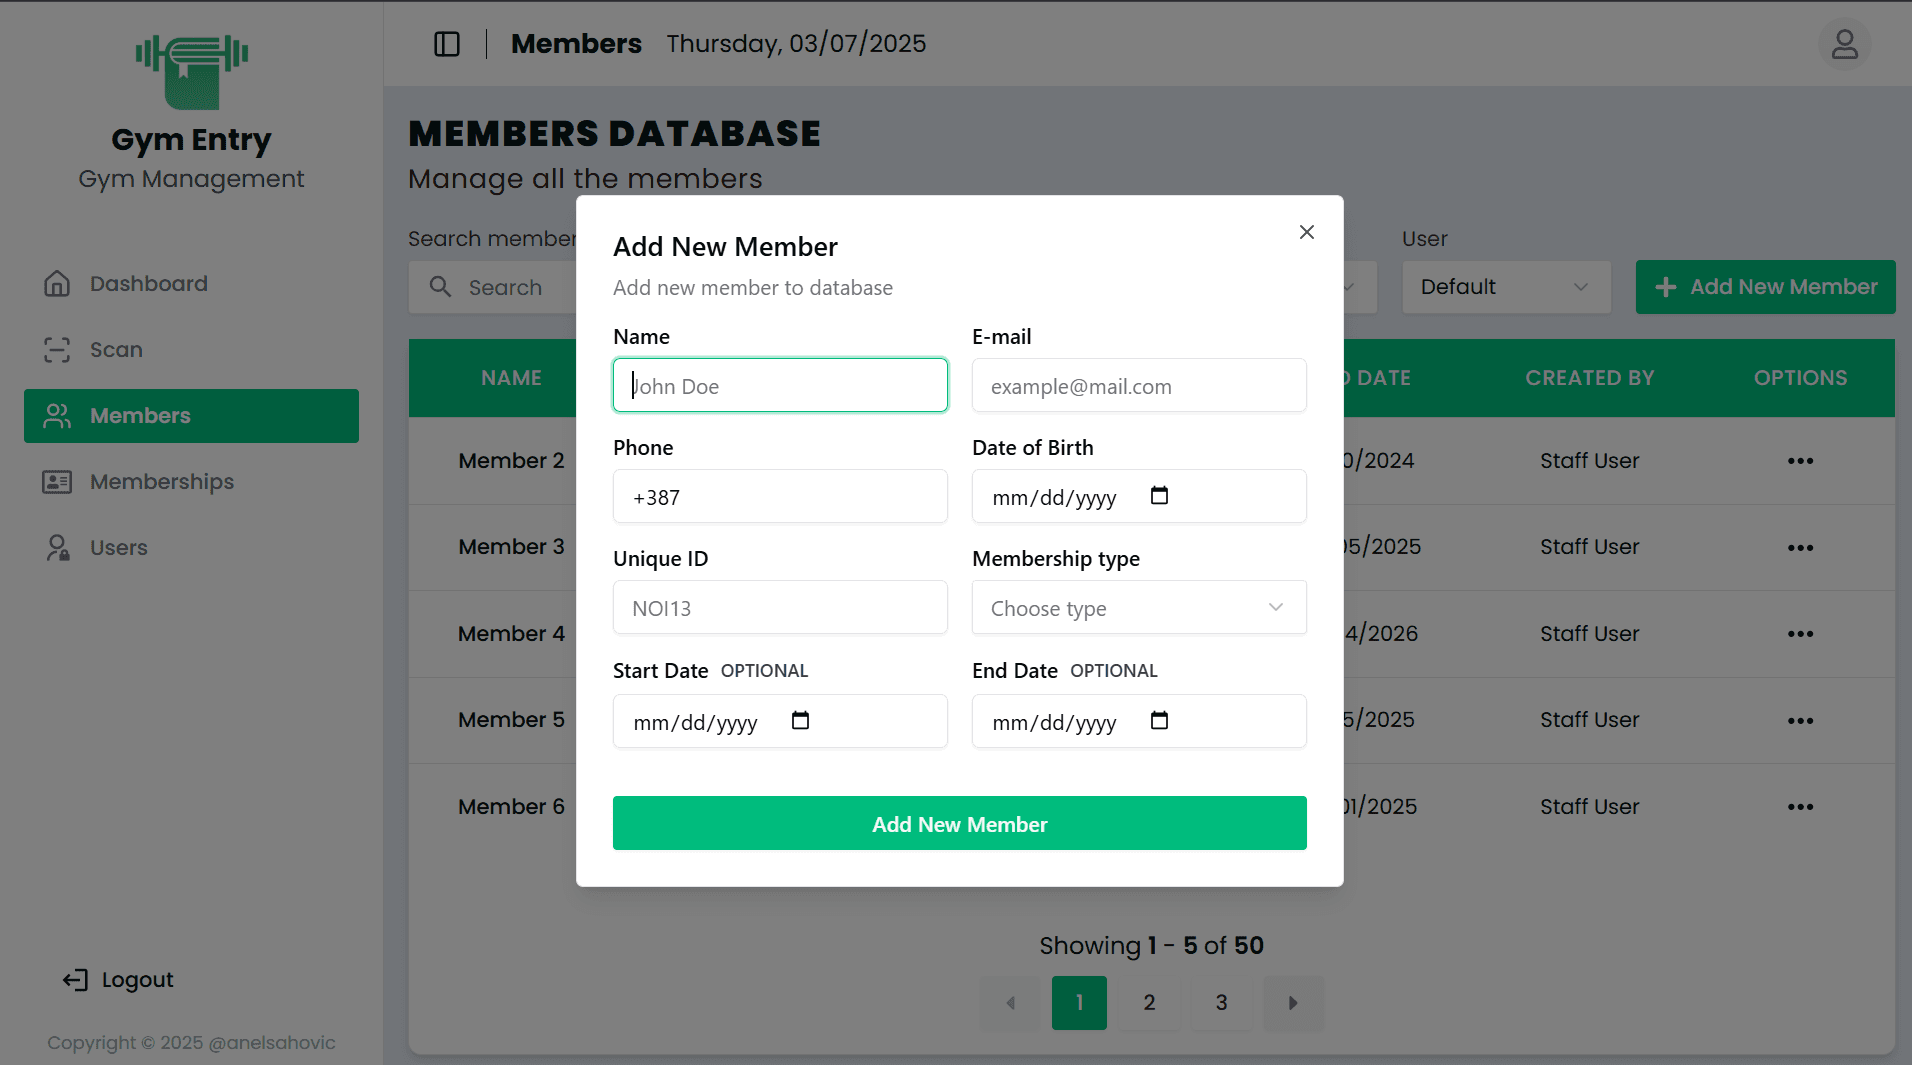Close the Add New Member dialog
Viewport: 1912px width, 1065px height.
(x=1306, y=232)
